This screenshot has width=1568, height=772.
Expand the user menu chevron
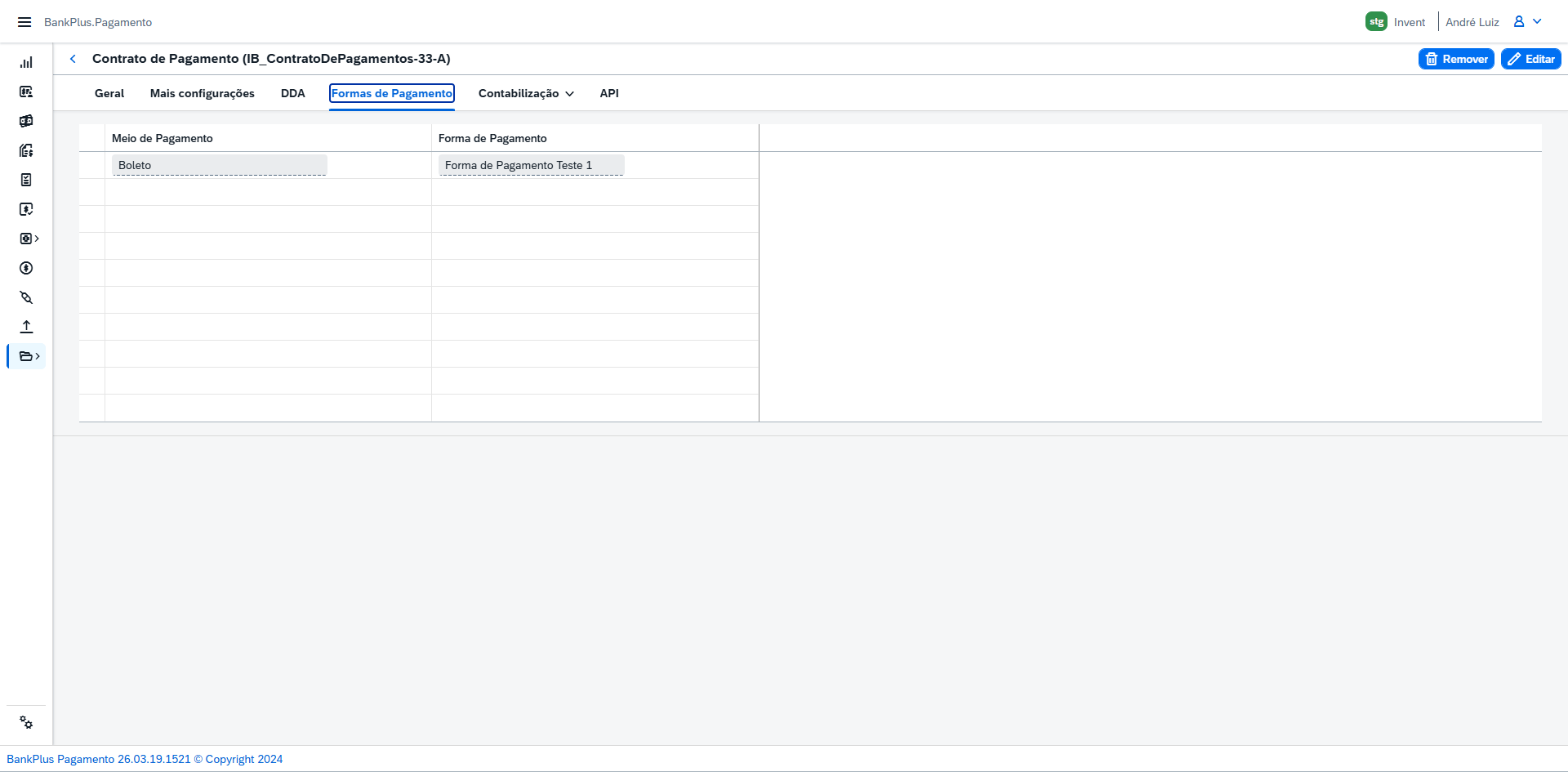point(1537,22)
